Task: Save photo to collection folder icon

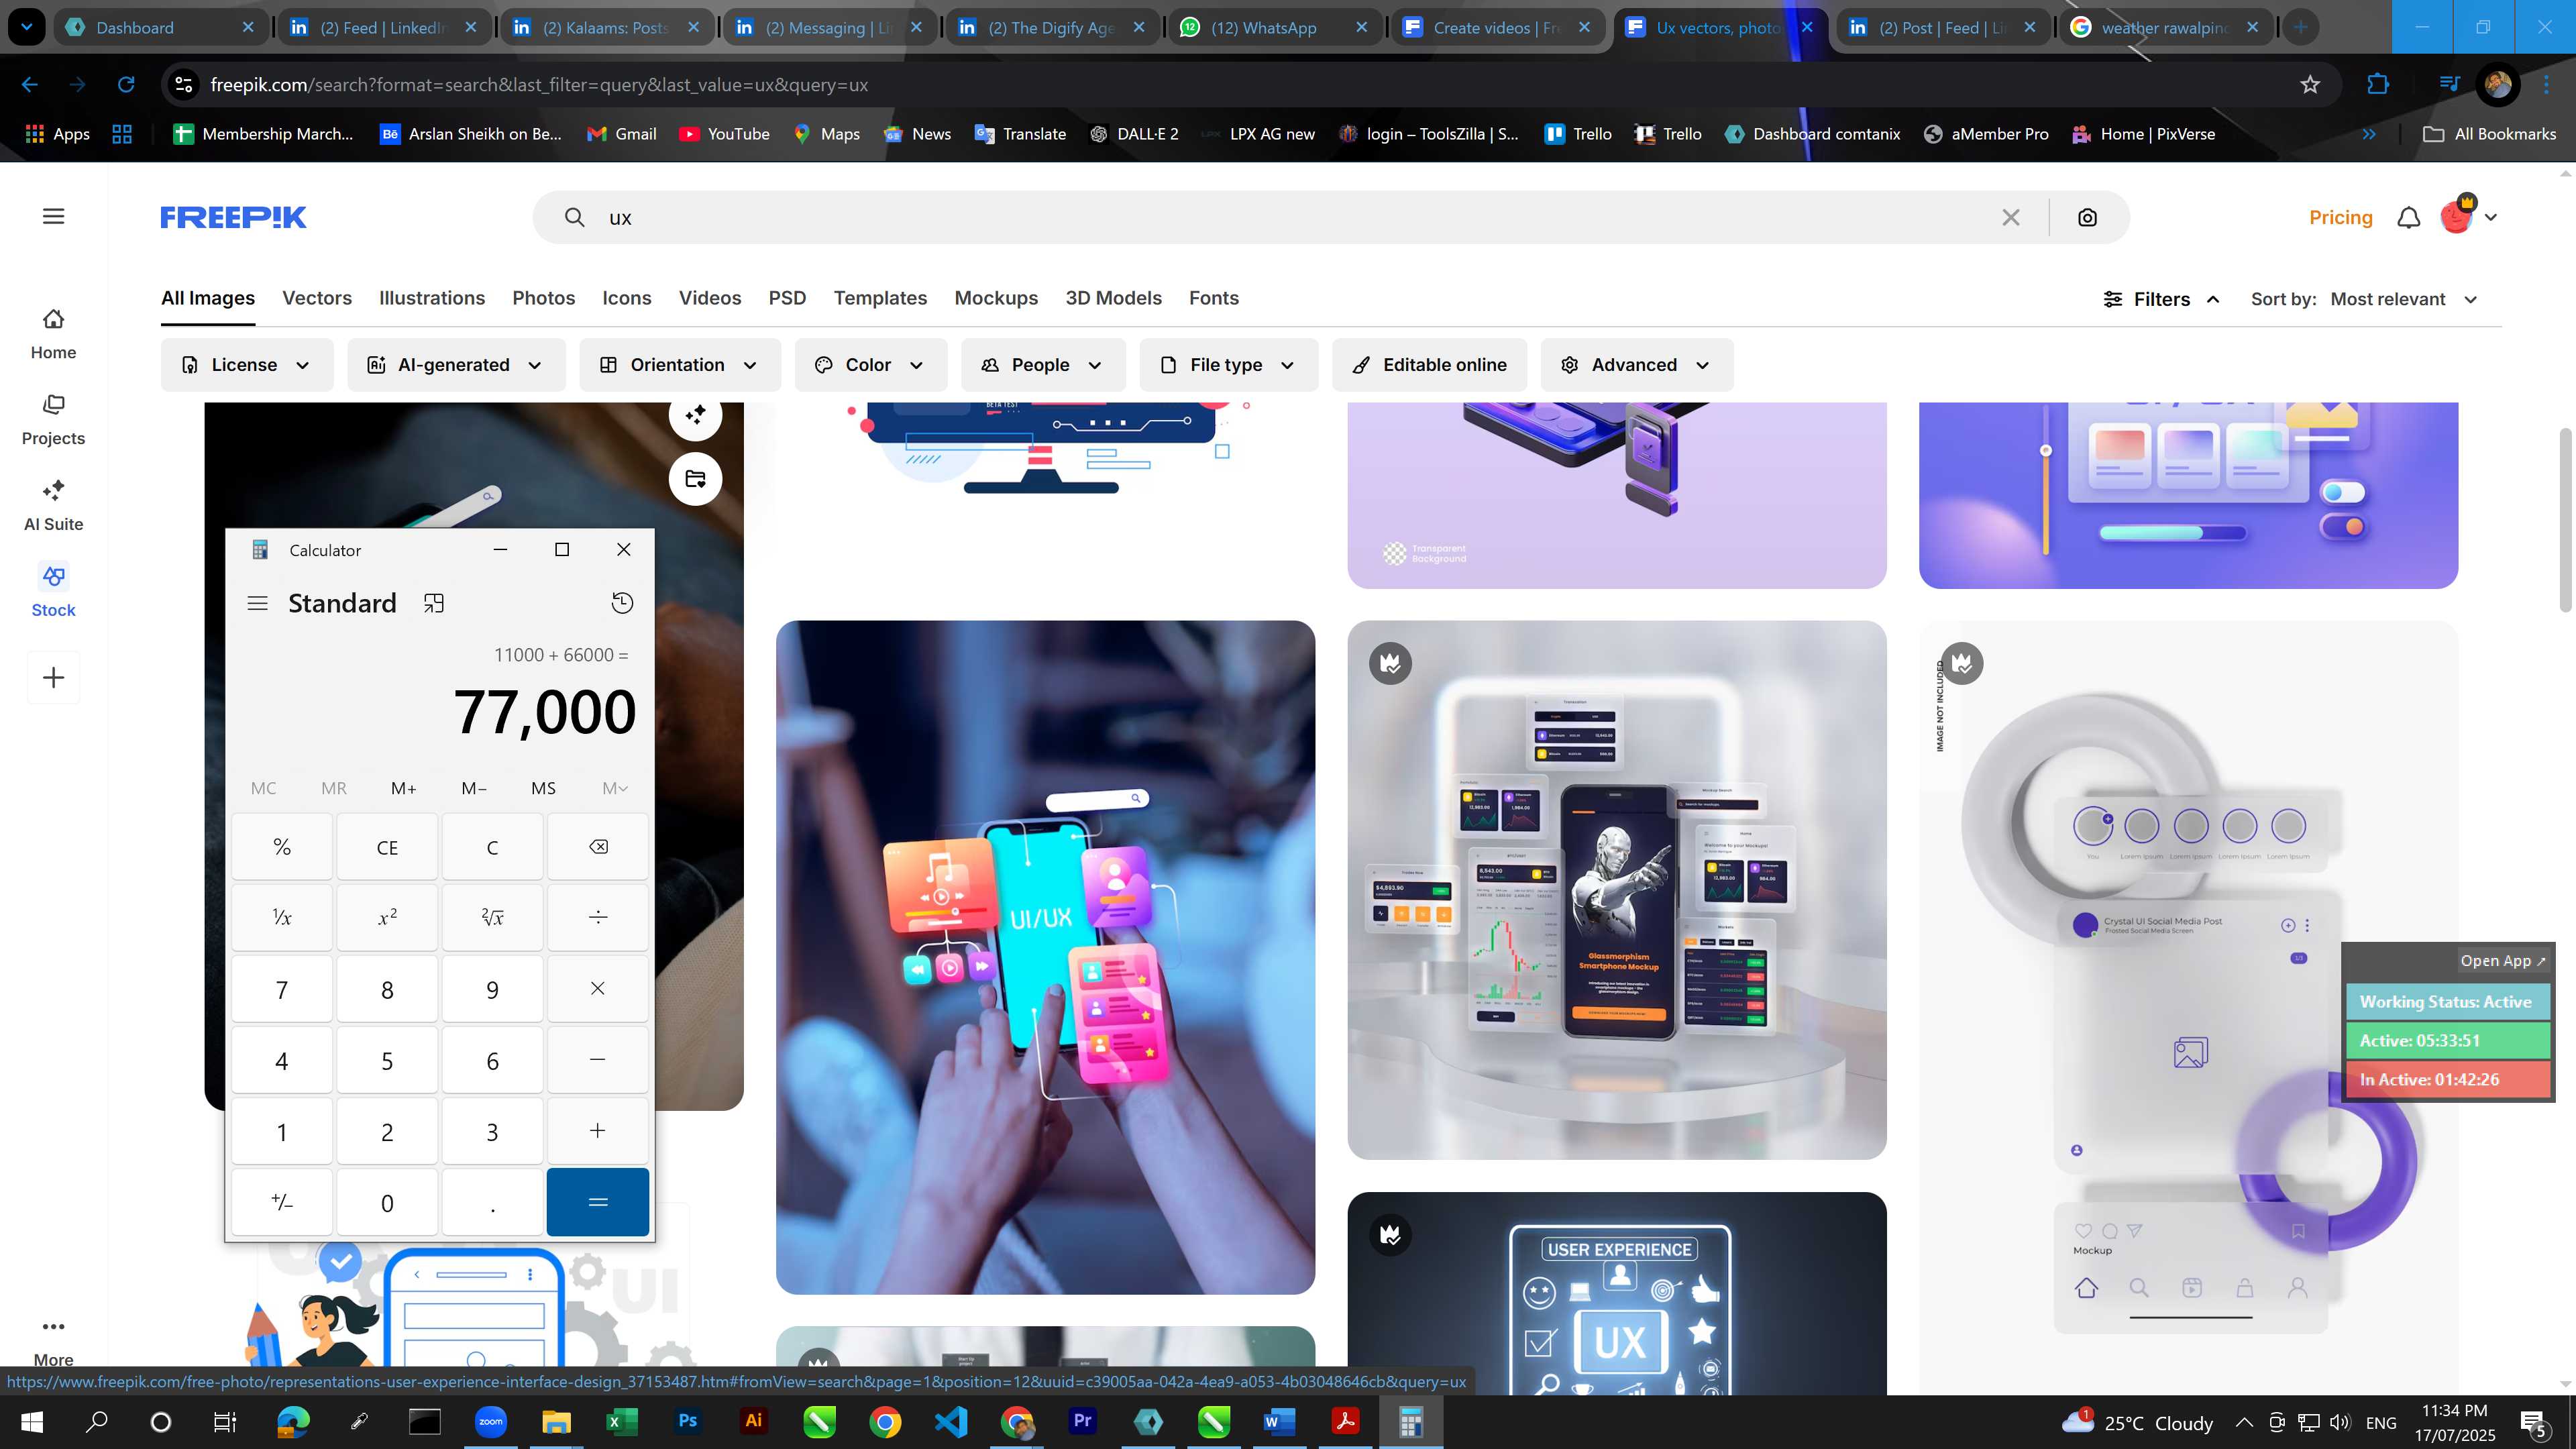Action: click(695, 478)
